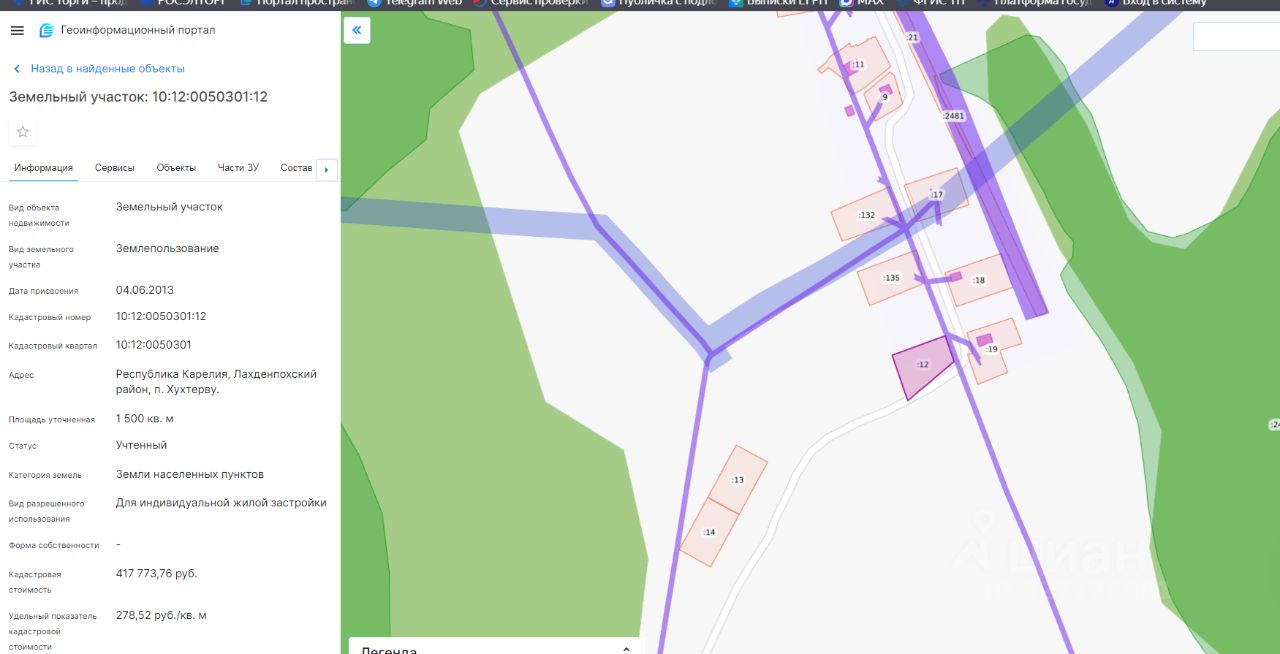Click the Вид объекта недвижимости label

tap(39, 215)
